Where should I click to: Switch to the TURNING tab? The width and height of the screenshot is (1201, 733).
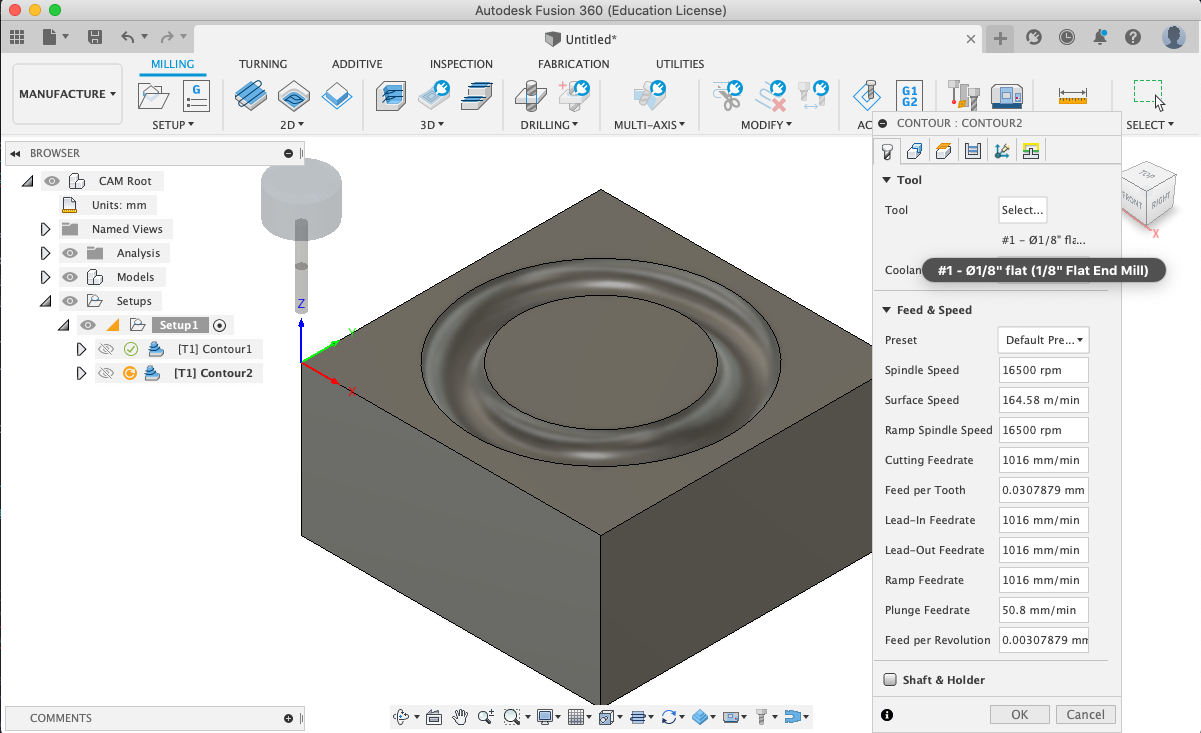263,64
